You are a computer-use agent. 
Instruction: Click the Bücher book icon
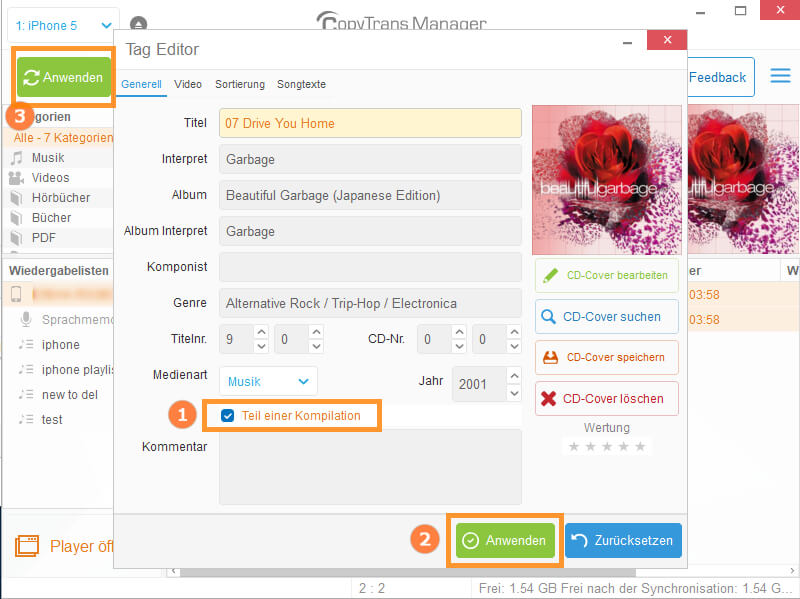click(x=17, y=218)
